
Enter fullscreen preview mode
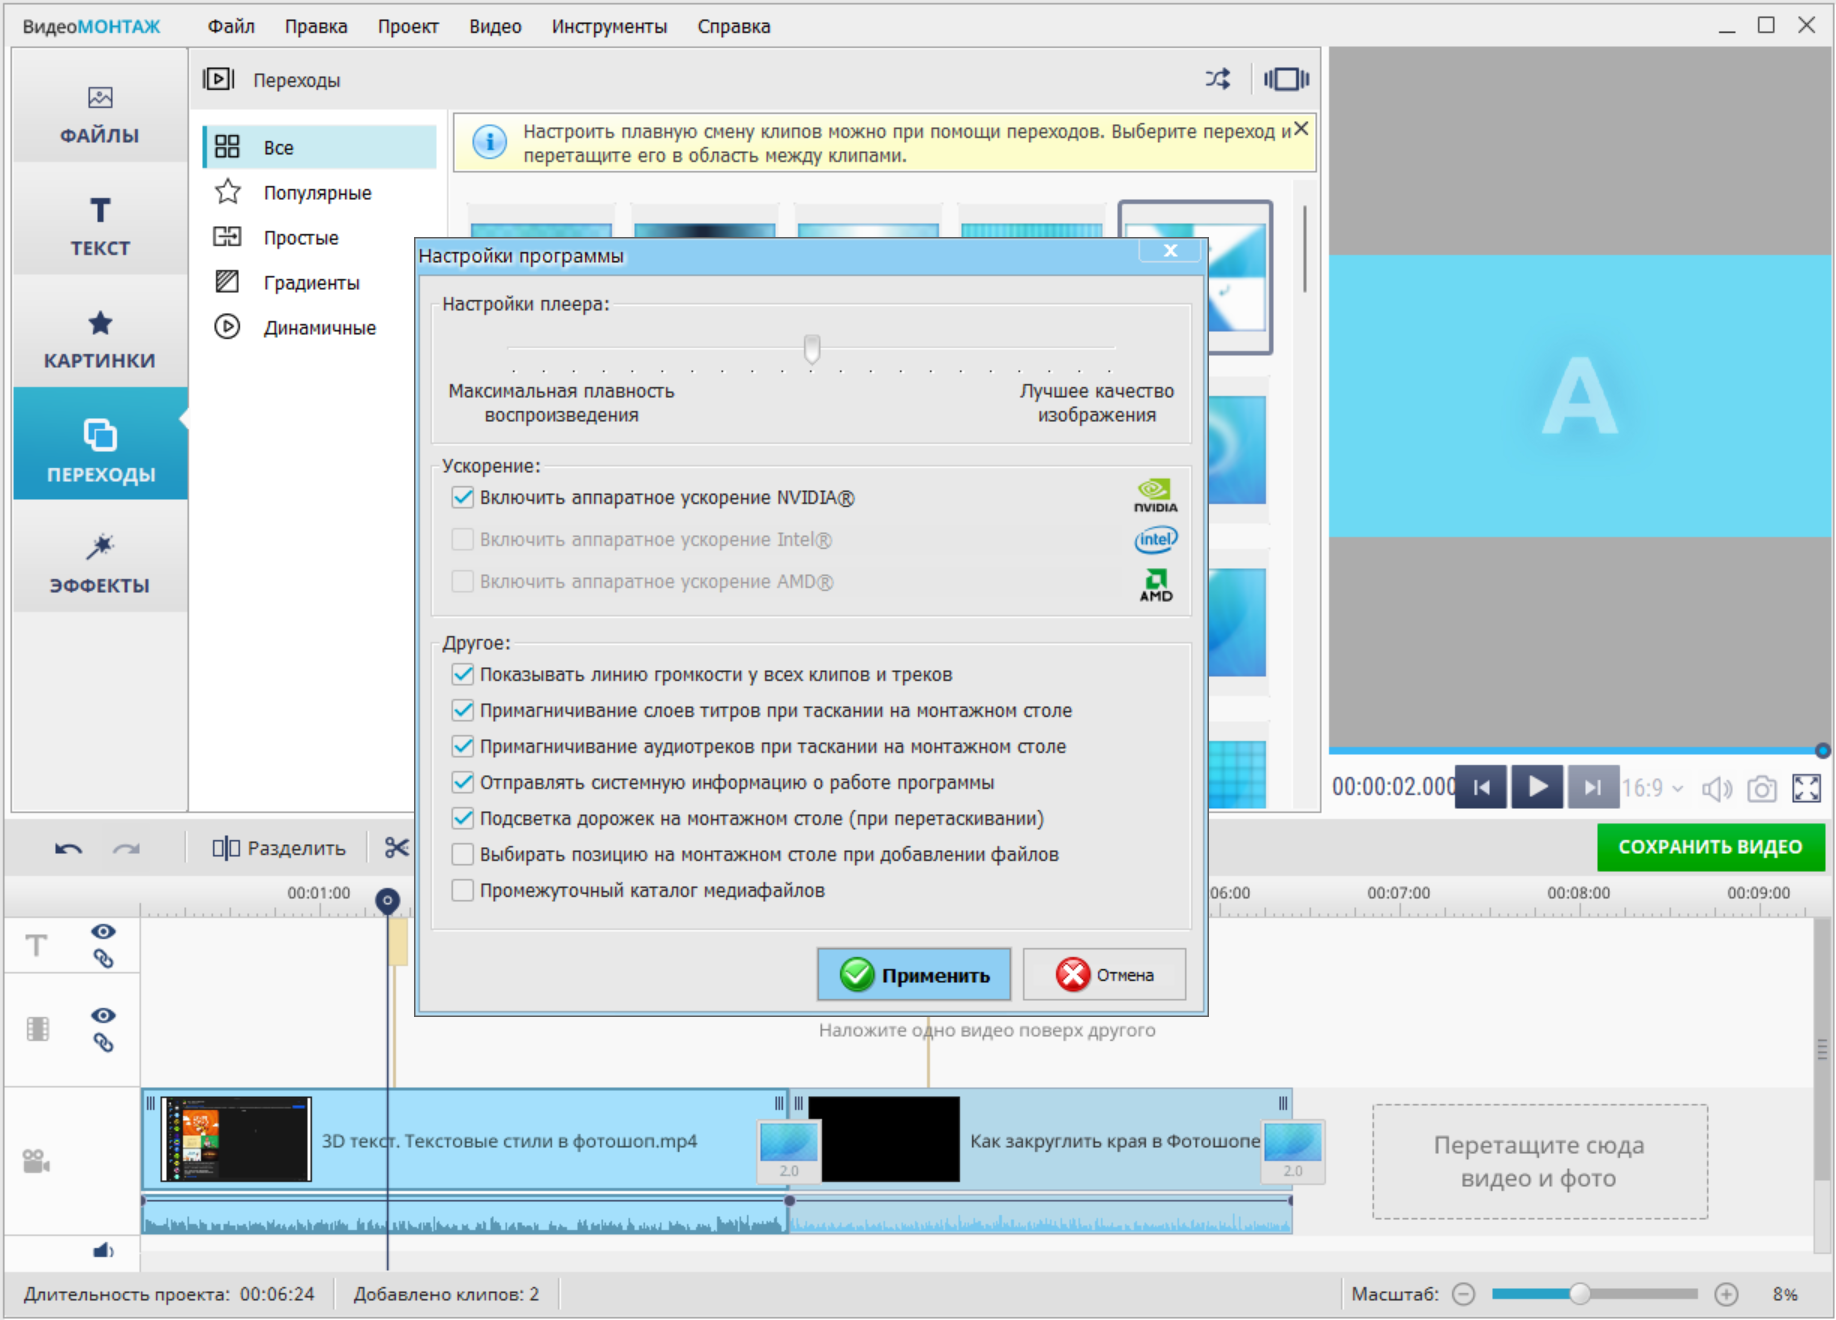[x=1806, y=789]
